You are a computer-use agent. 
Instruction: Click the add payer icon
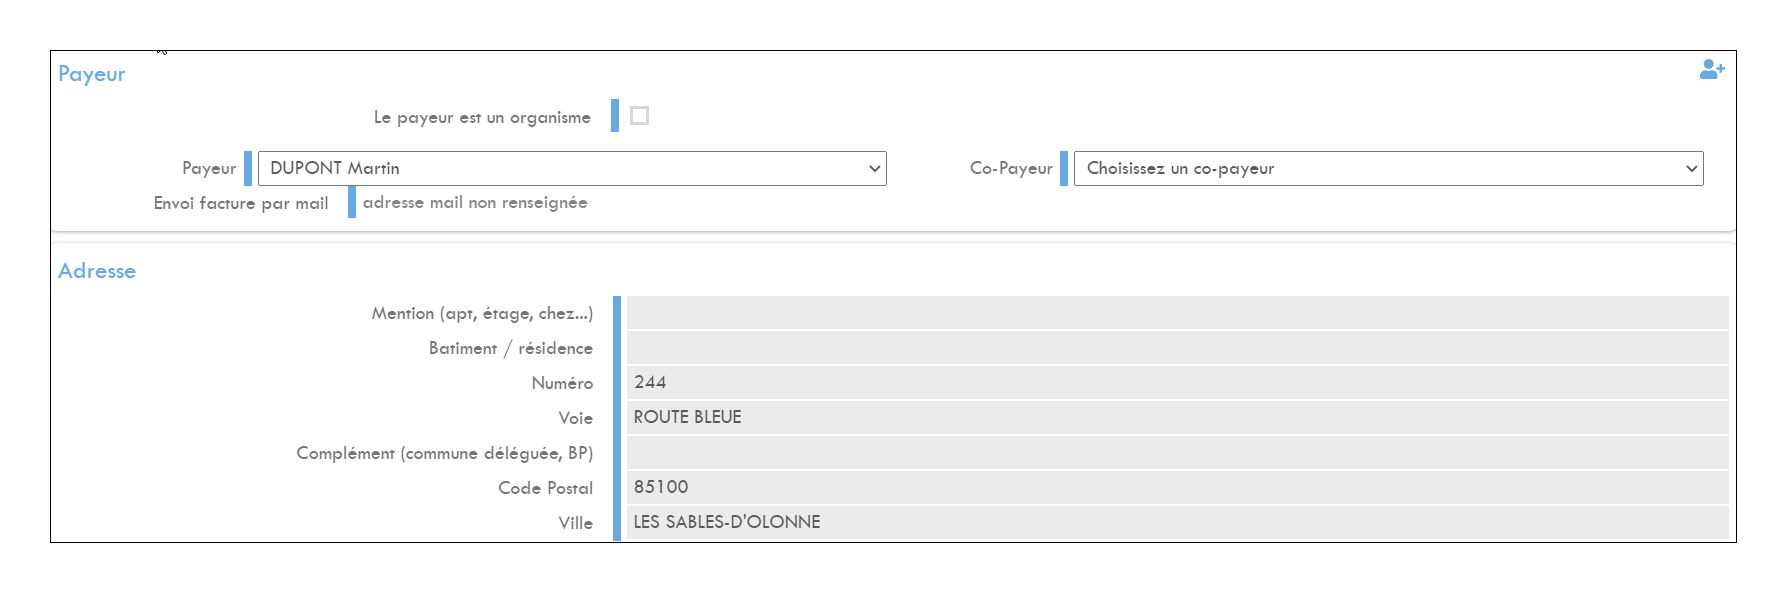pos(1712,69)
